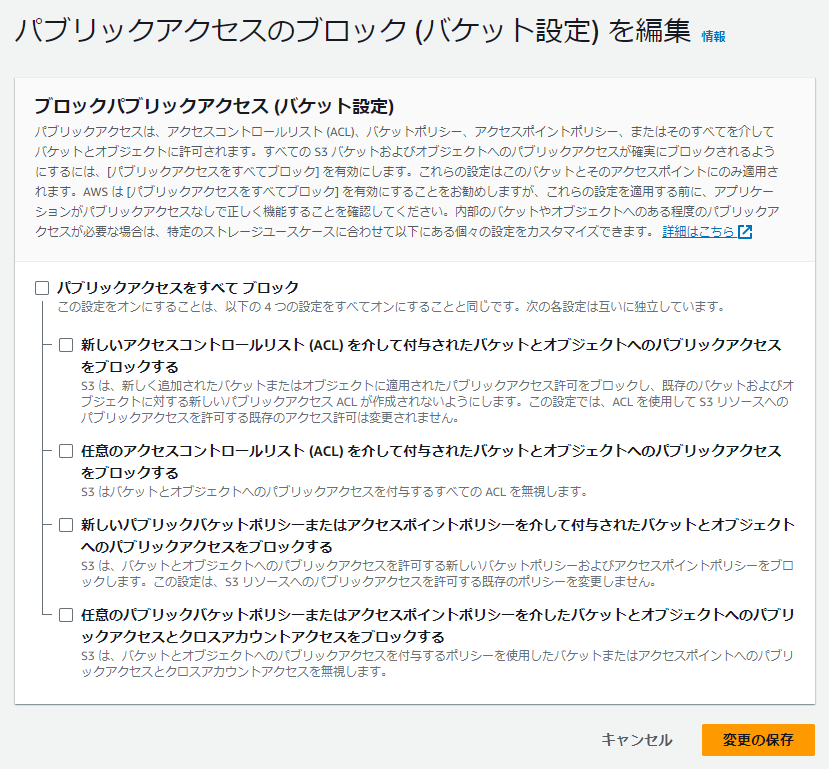Click label beginning '新しいパブリックバケットポリシー'

(438, 535)
